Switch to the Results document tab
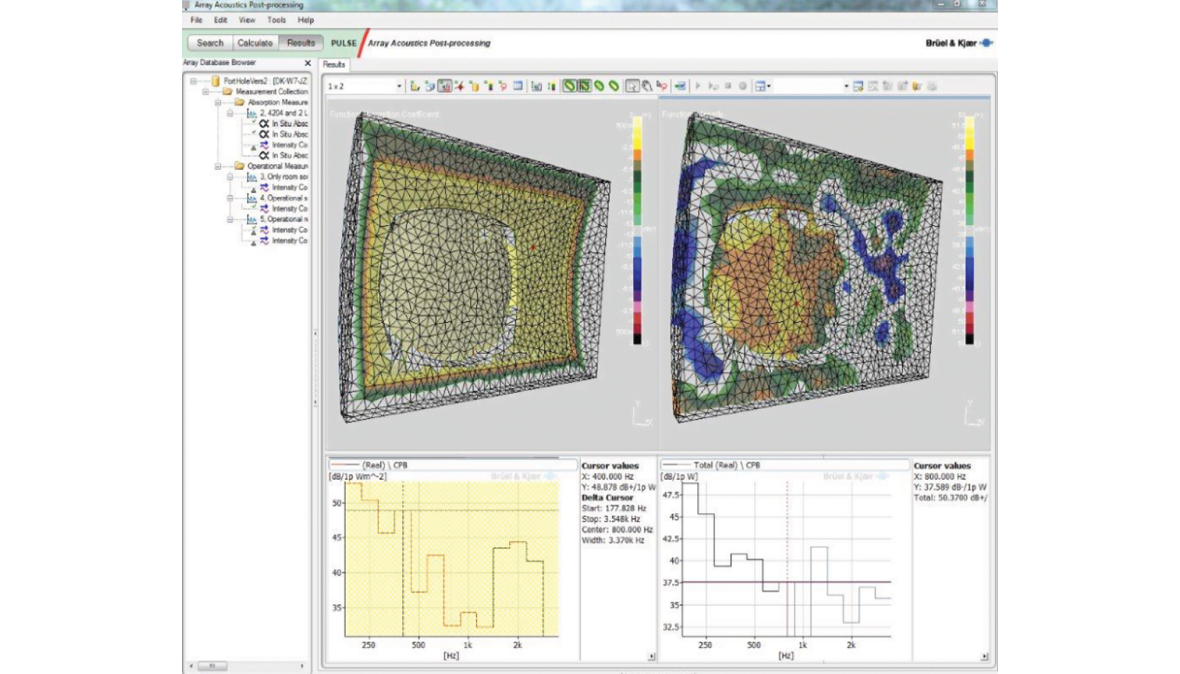1180x674 pixels. (x=334, y=64)
